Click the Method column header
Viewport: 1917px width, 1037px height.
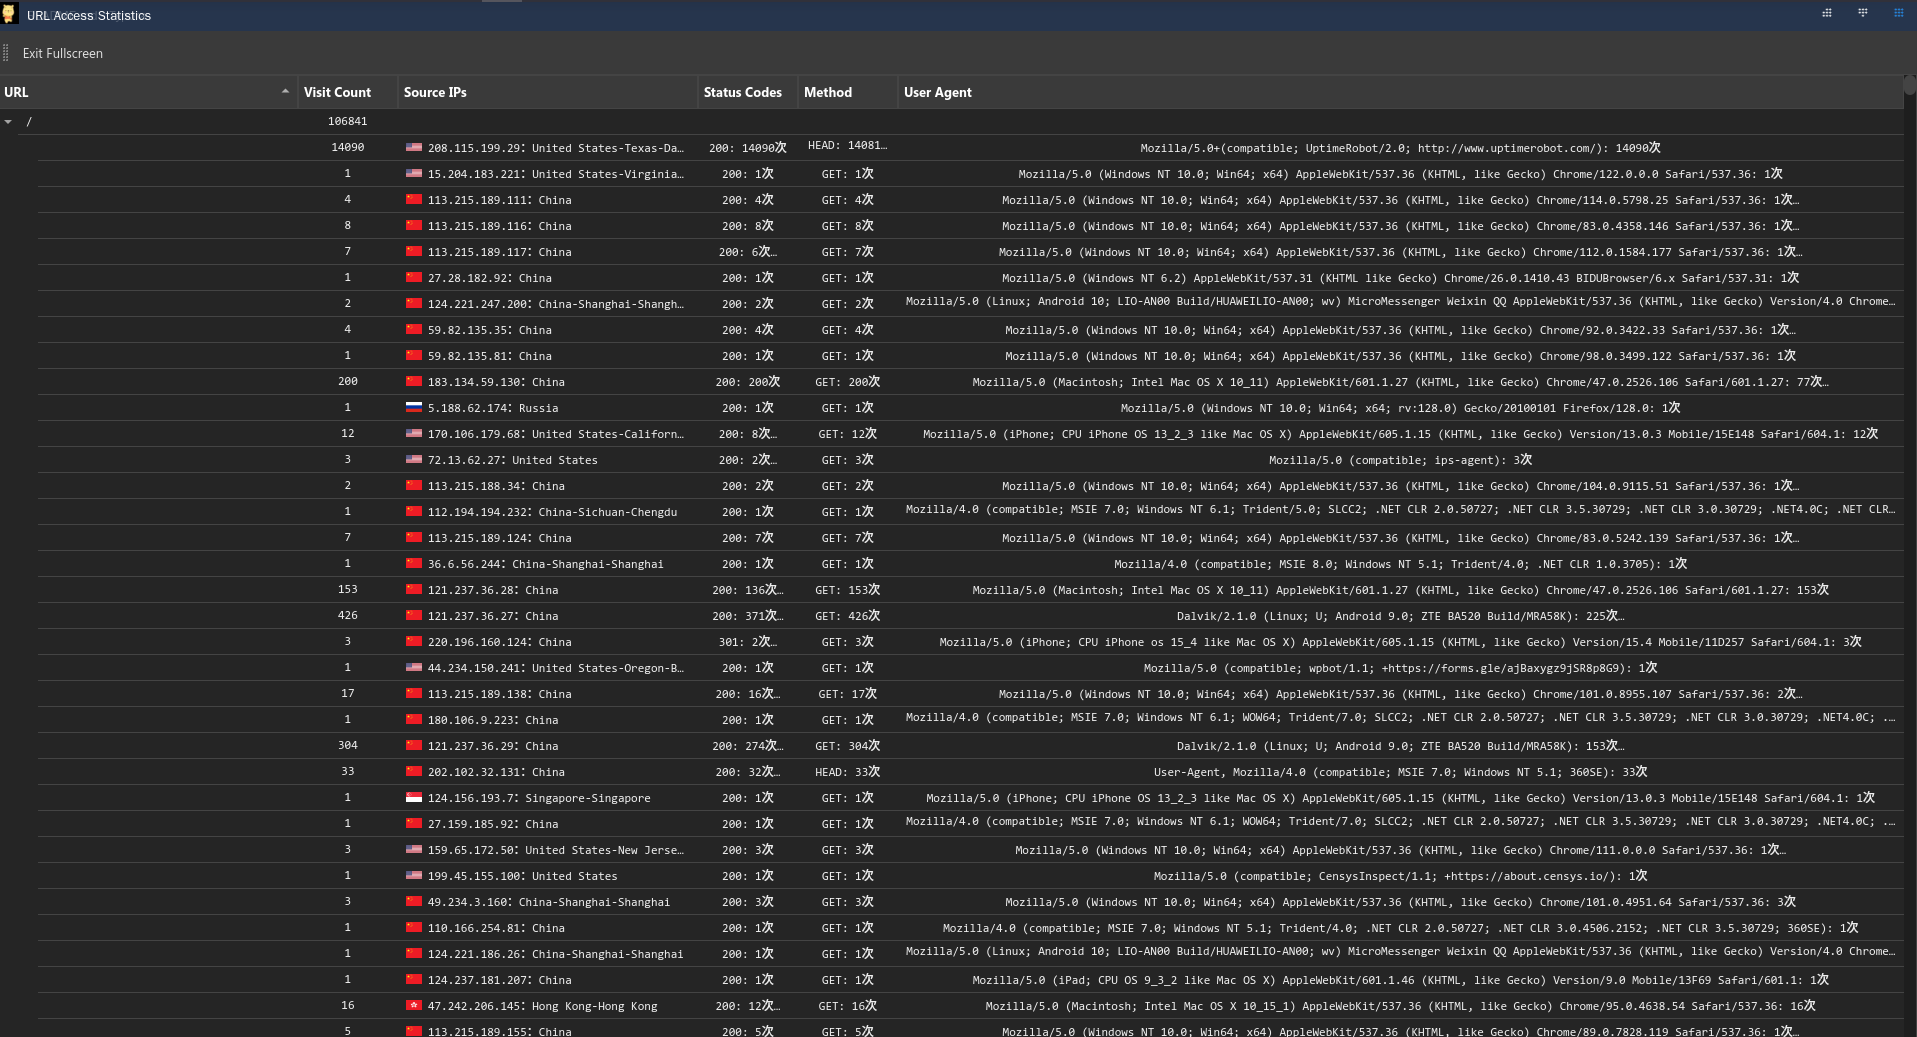coord(828,92)
